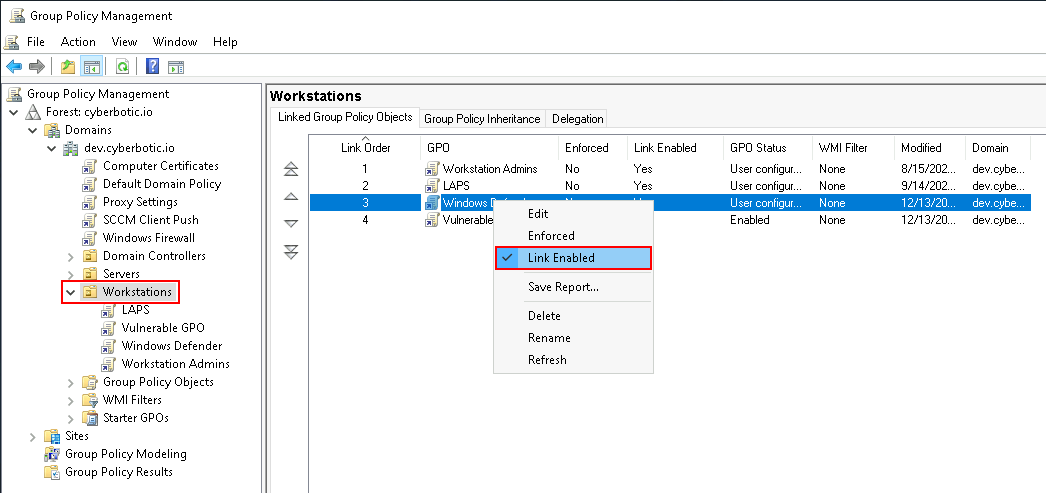The image size is (1046, 493).
Task: Collapse the Workstations OU tree node
Action: click(71, 293)
